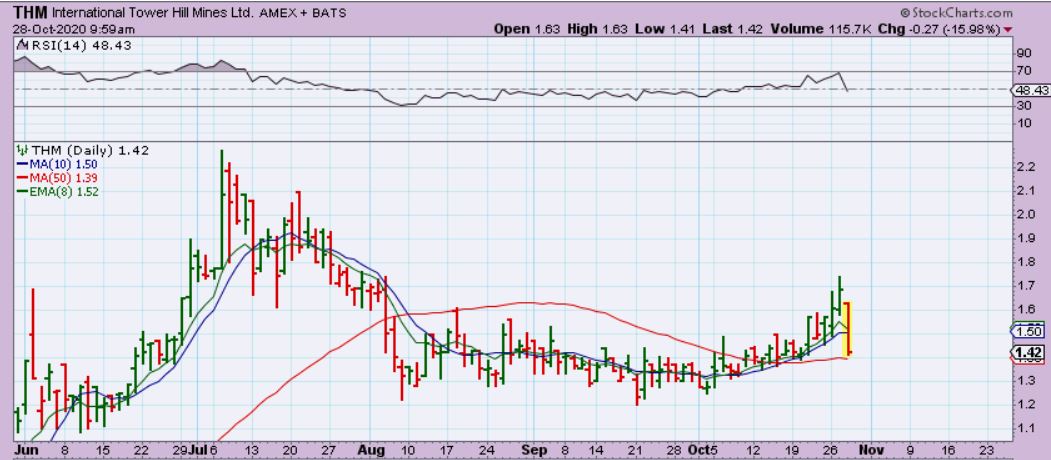
Task: Click the International Tower Hill Mines Ltd. name
Action: pyautogui.click(x=151, y=13)
